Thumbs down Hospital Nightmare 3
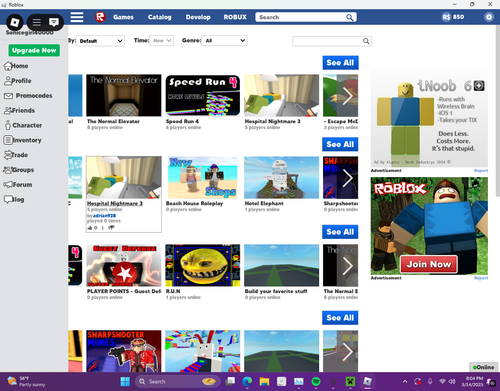The image size is (500, 391). (x=111, y=228)
